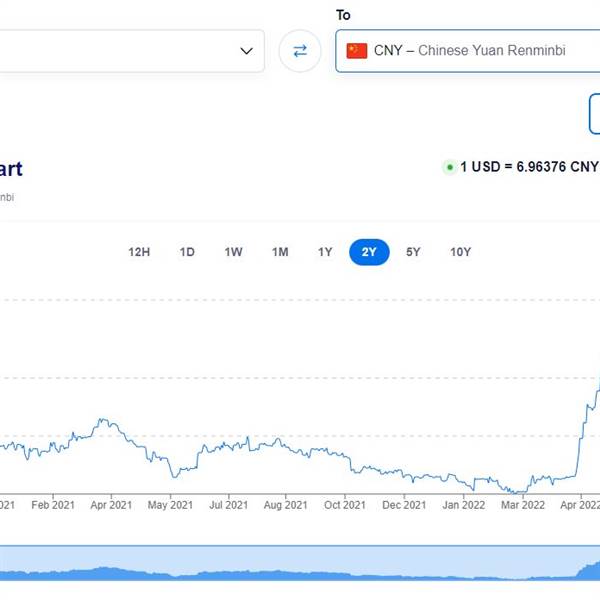Click the chart line near Apr 2021 peak
Viewport: 600px width, 600px height.
tap(102, 420)
